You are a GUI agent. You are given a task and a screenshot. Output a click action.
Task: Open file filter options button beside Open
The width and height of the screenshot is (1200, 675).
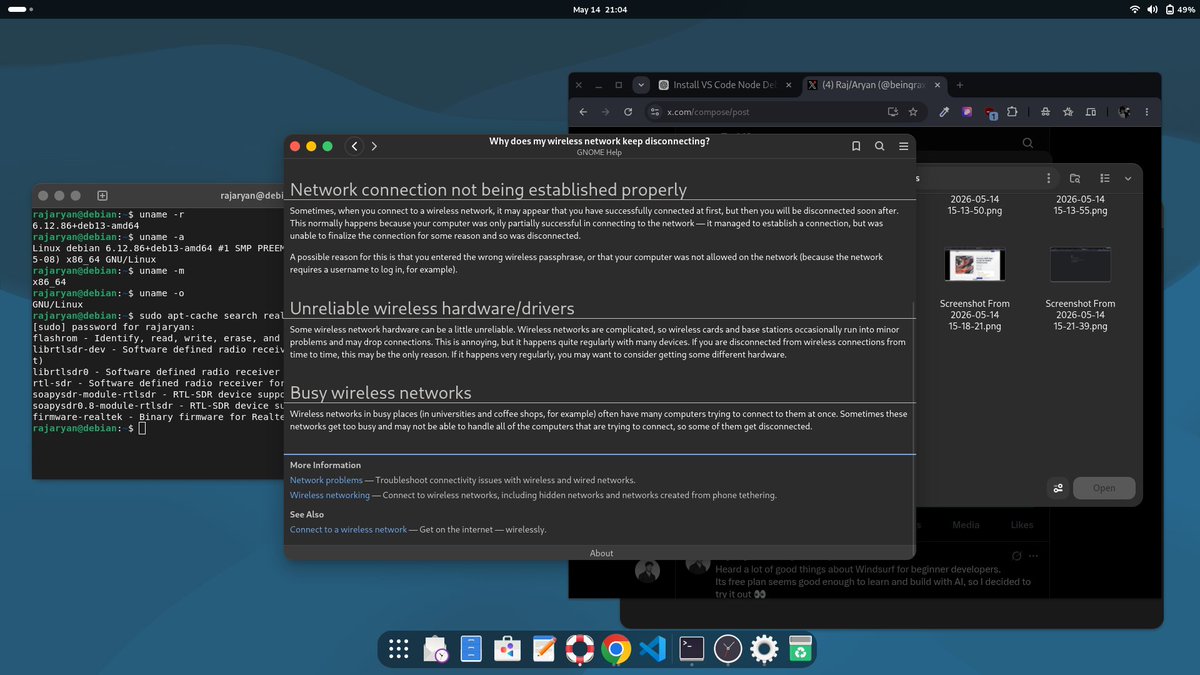(x=1058, y=488)
